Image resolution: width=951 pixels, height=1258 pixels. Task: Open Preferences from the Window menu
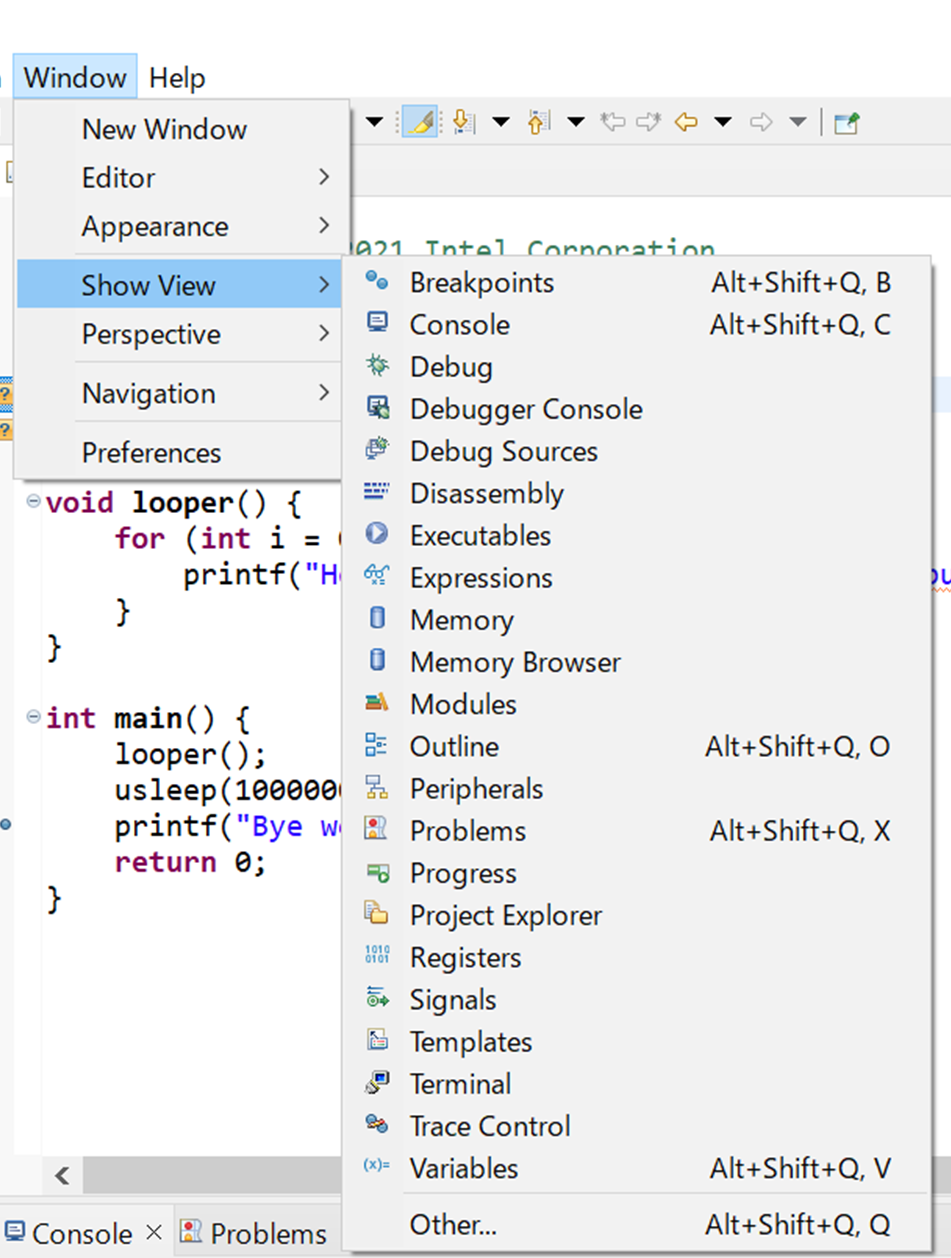point(151,453)
